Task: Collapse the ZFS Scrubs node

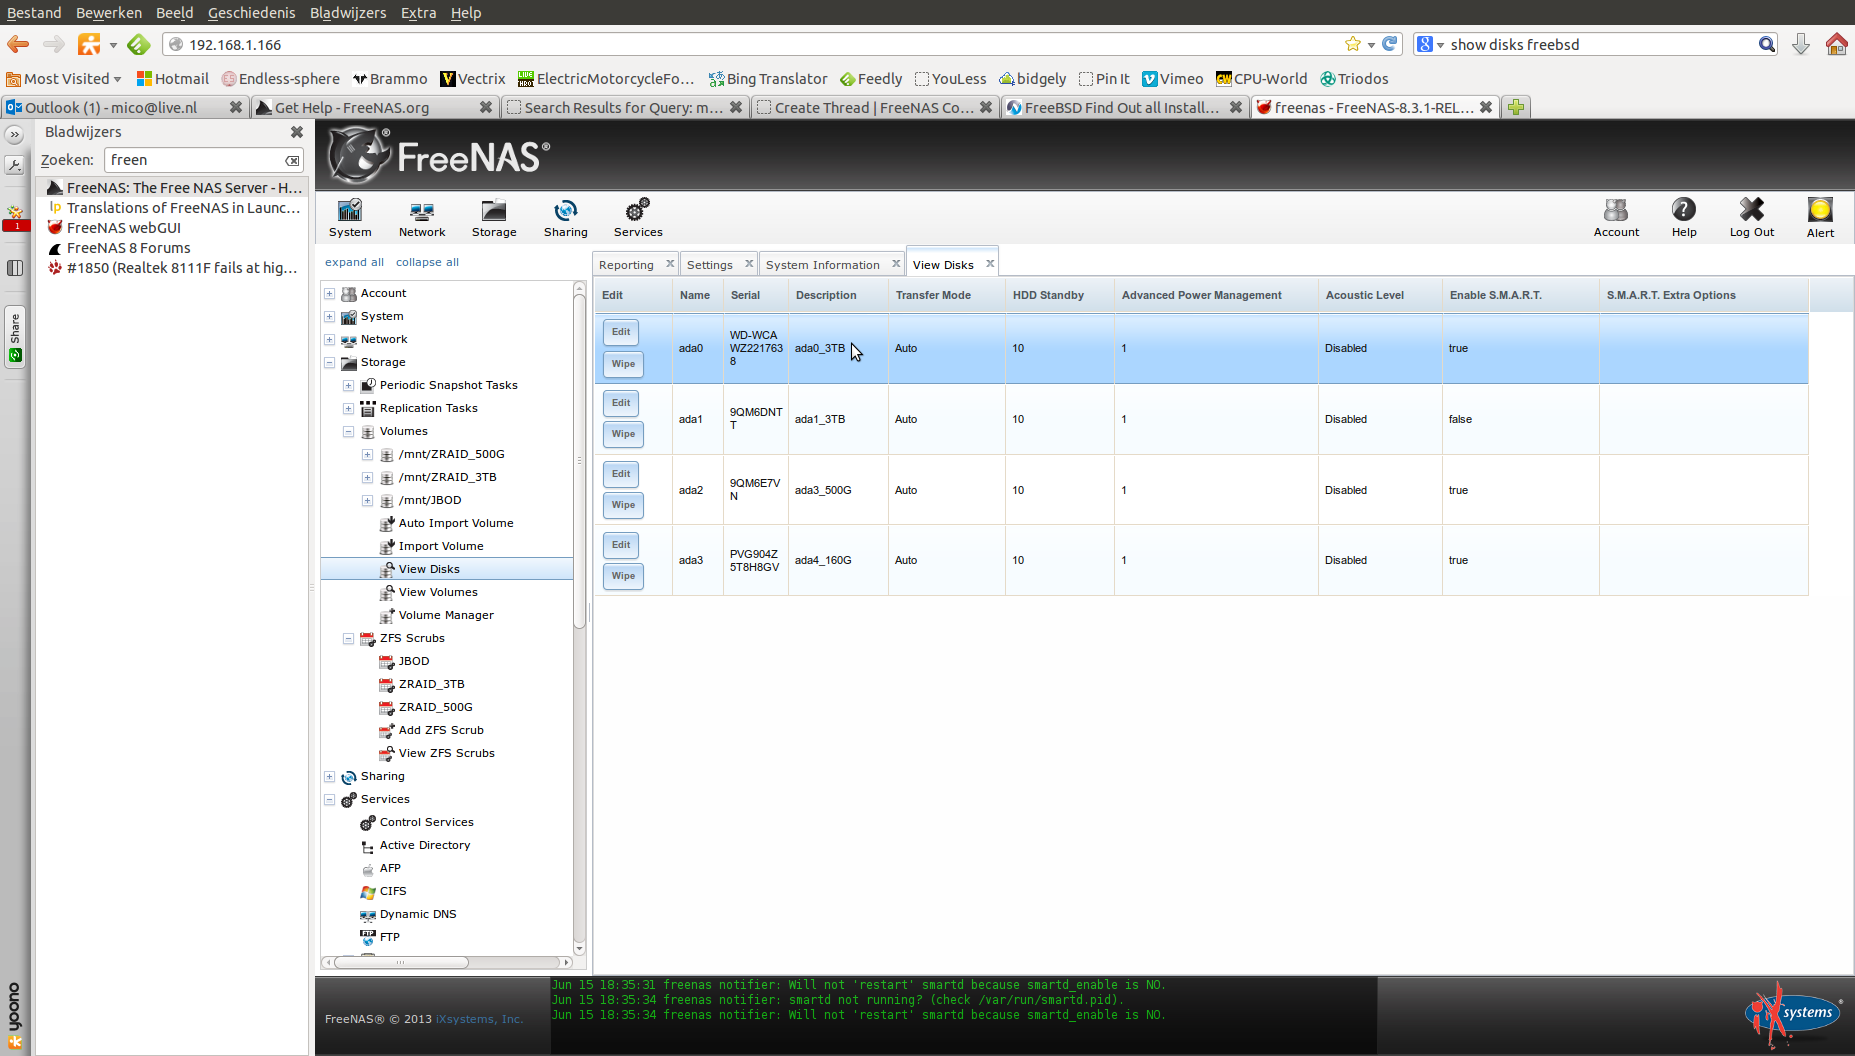Action: (x=348, y=638)
